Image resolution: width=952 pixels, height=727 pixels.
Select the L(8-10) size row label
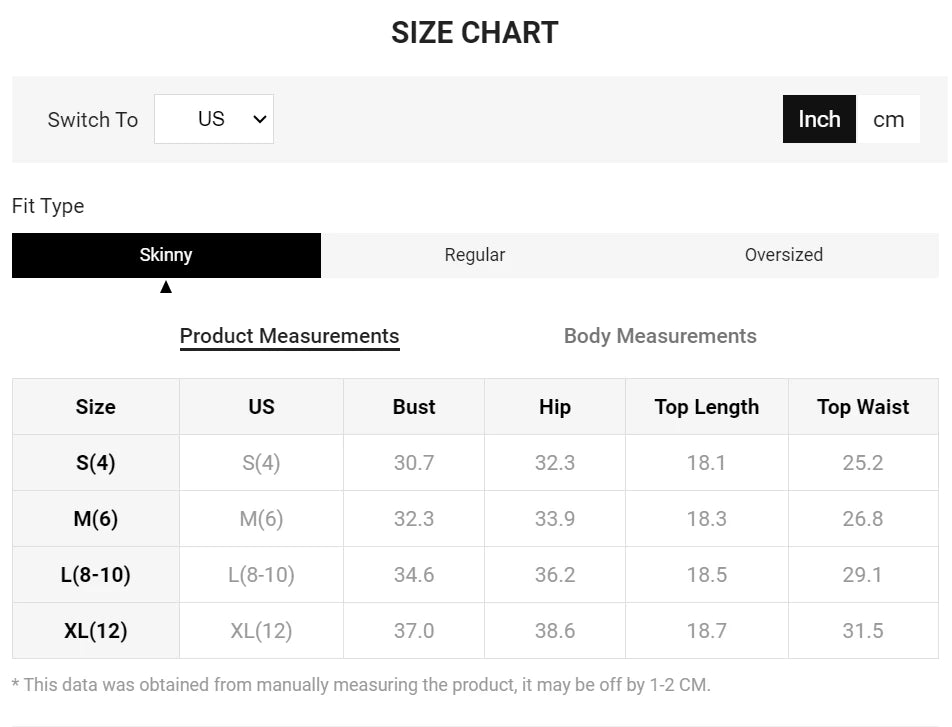point(96,575)
